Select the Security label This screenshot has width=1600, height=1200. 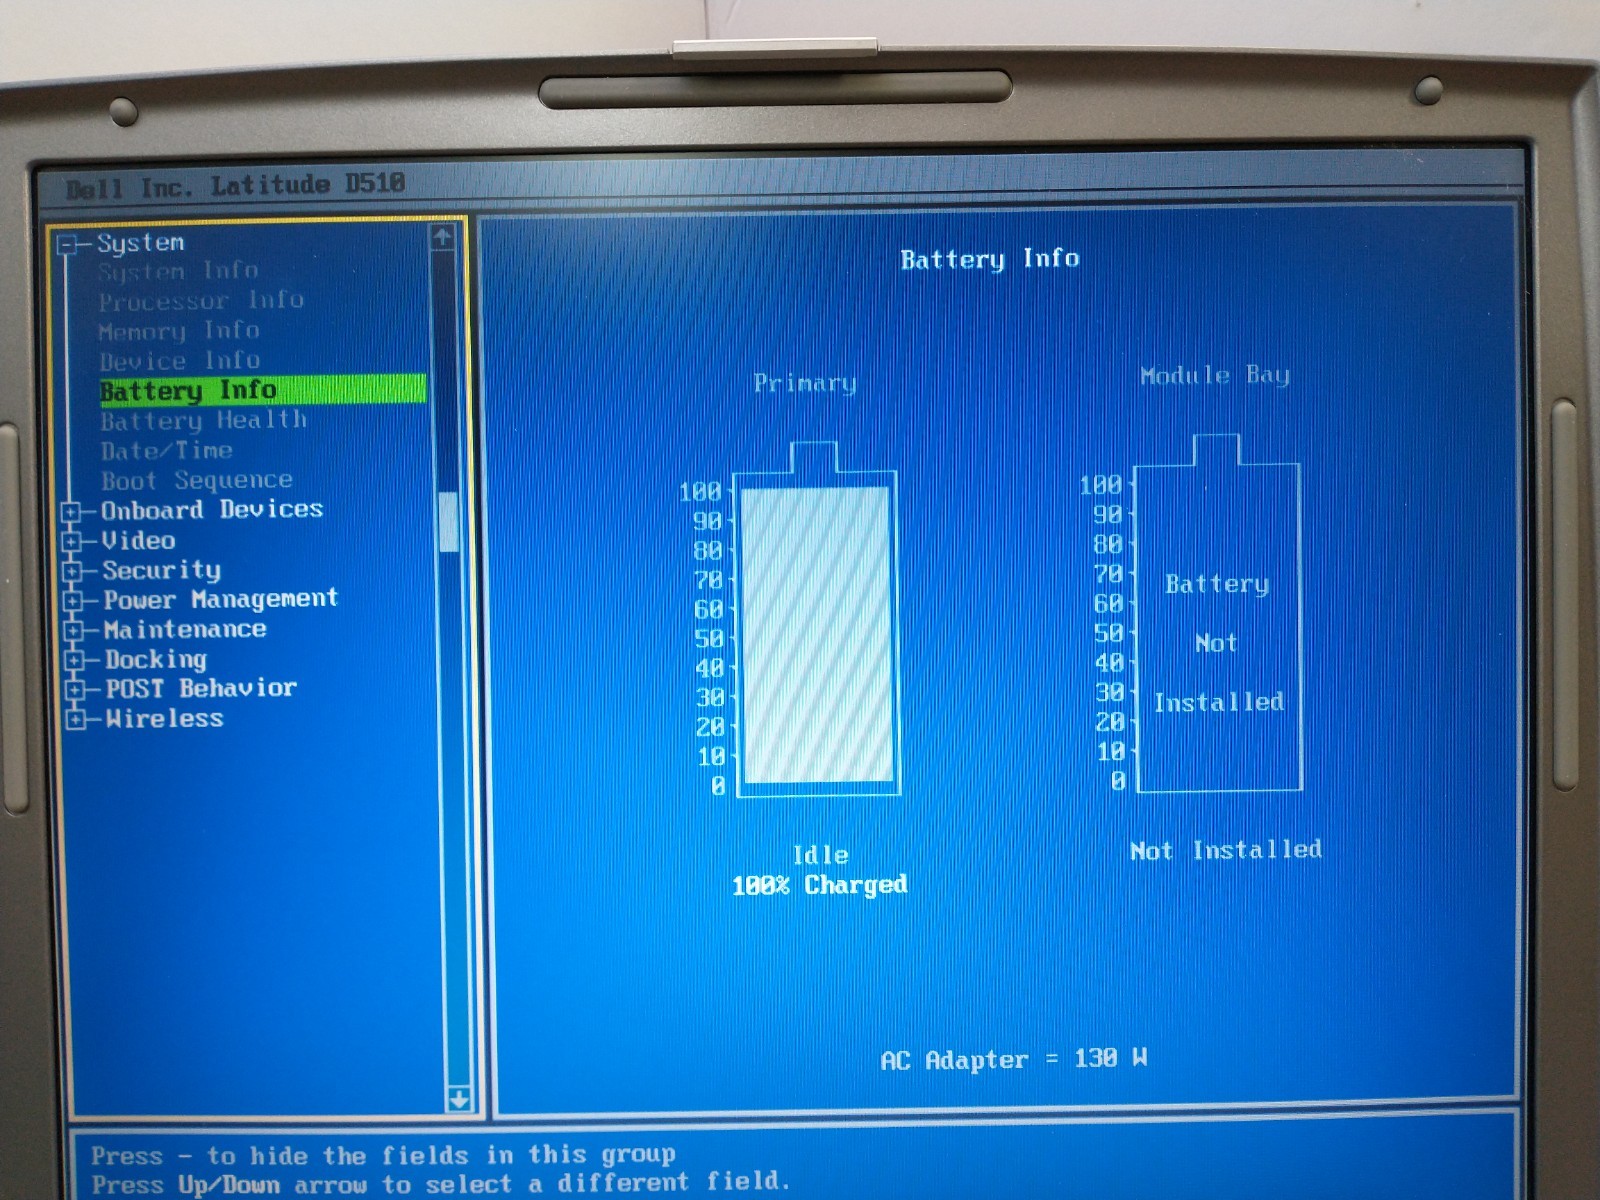tap(162, 571)
